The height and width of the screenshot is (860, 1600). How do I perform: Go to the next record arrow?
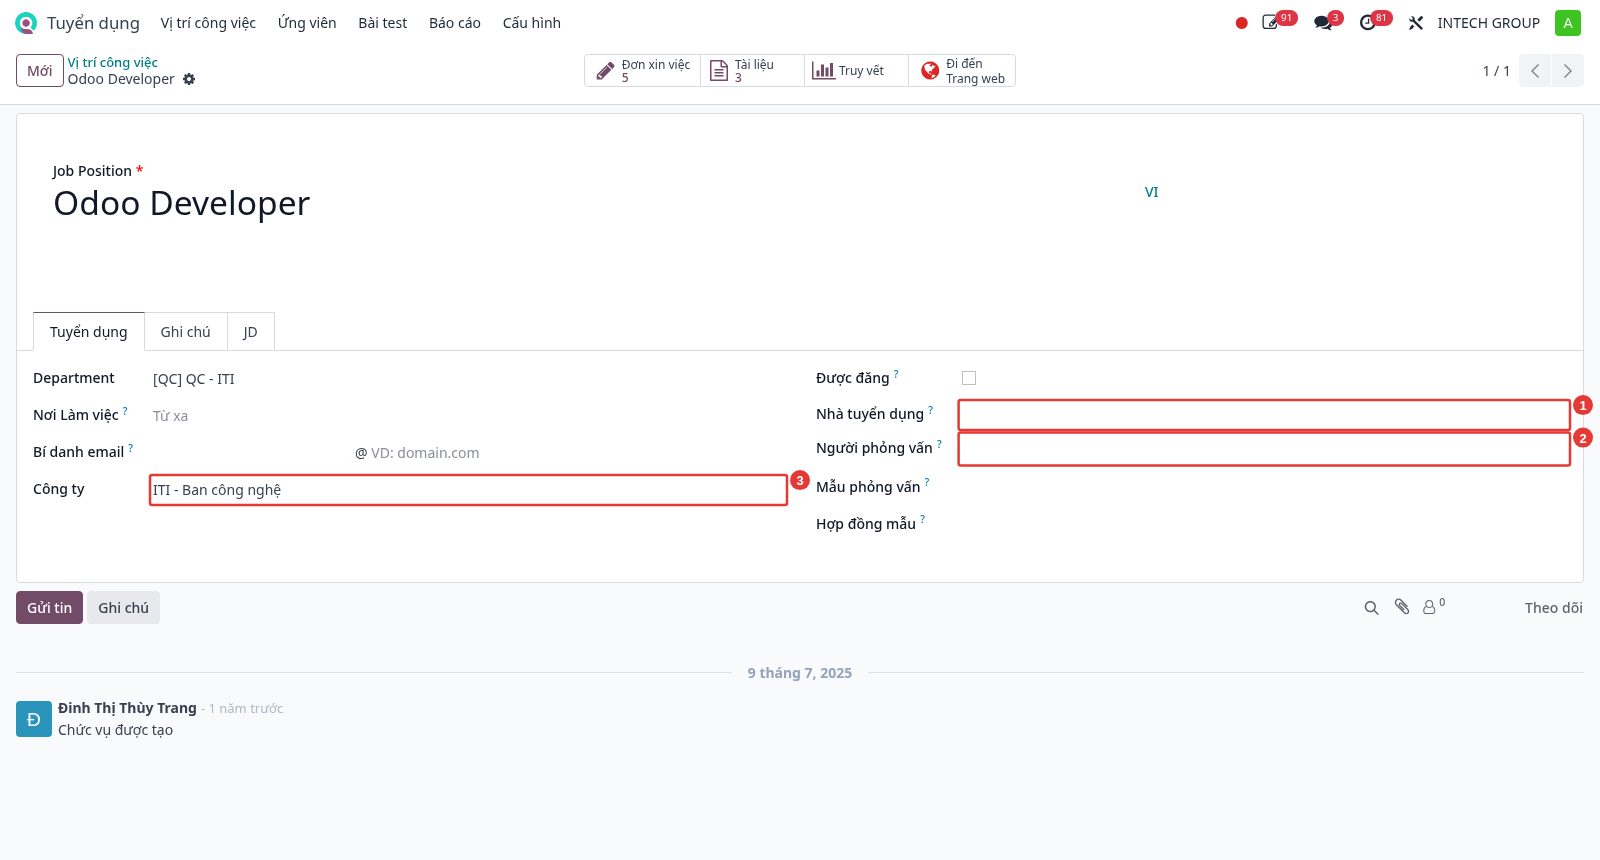1567,71
